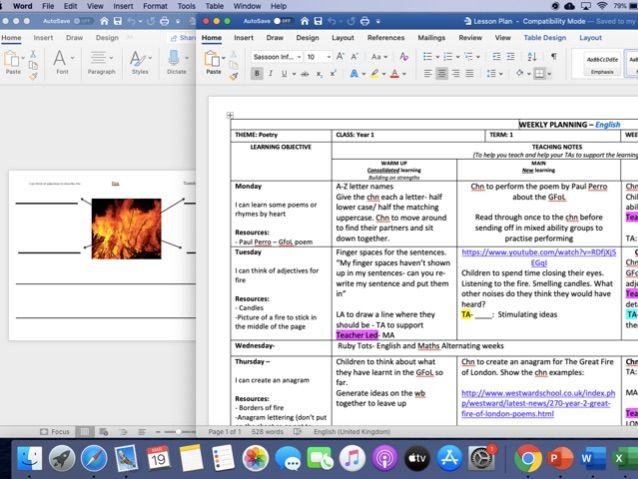Toggle Italic formatting in Lesson Plan ribbon
The width and height of the screenshot is (638, 479).
(271, 74)
